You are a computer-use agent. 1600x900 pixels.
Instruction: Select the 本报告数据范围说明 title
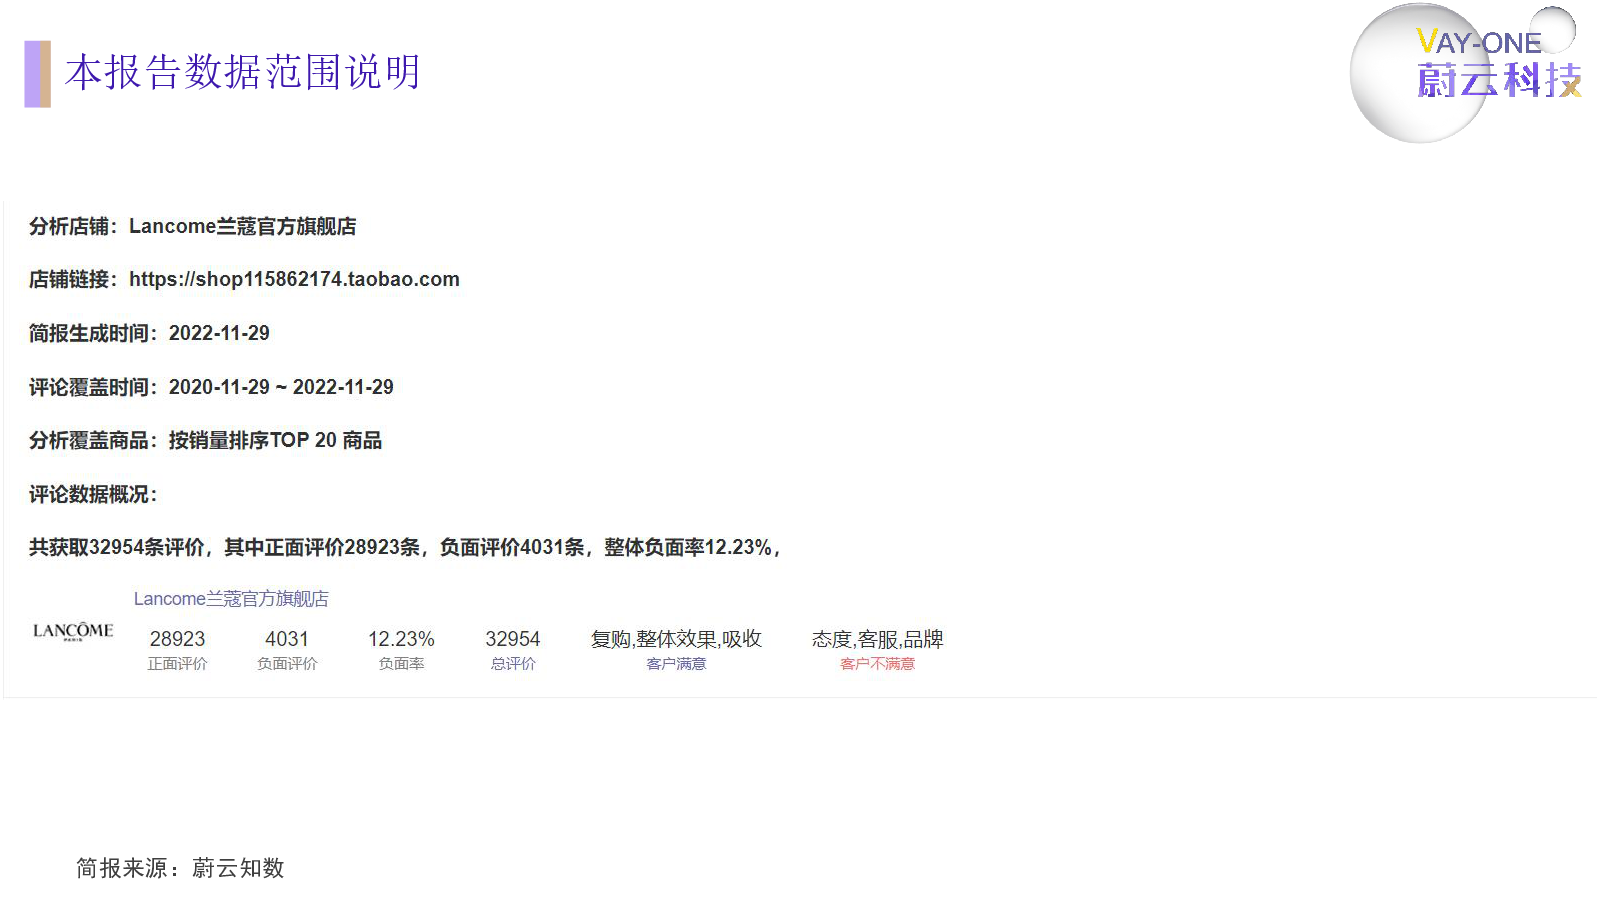point(243,73)
